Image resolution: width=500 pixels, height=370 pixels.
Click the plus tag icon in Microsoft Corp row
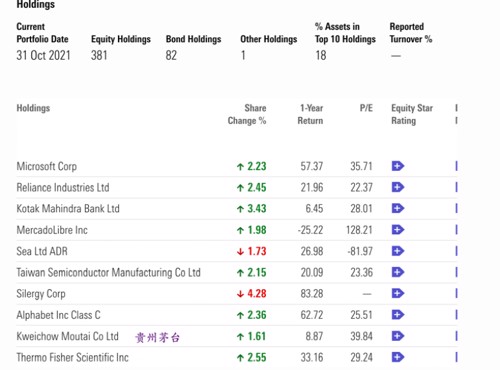(398, 166)
